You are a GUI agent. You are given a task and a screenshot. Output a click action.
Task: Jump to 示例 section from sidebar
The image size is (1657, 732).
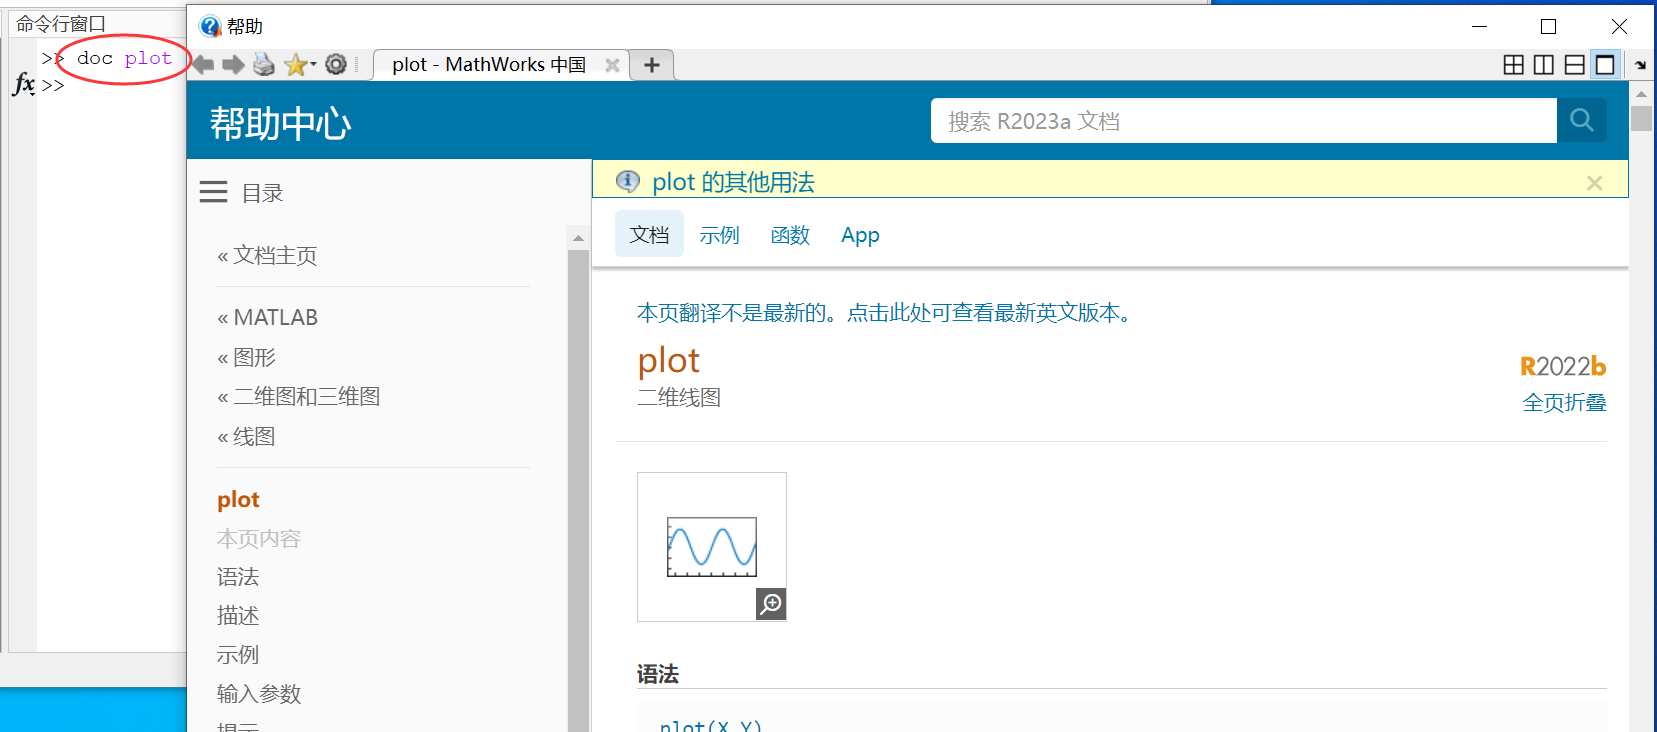238,655
